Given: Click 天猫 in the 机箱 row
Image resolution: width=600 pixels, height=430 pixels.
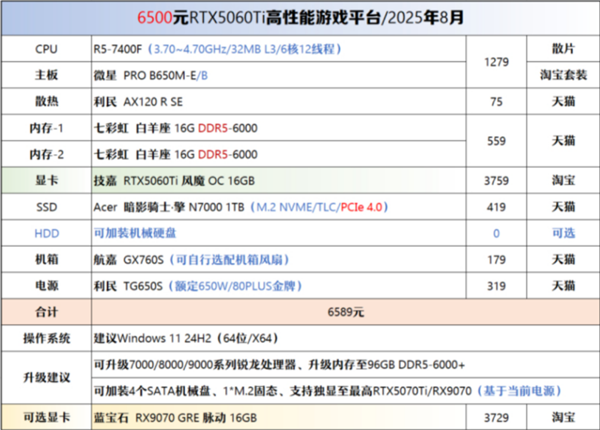Looking at the screenshot, I should (563, 259).
